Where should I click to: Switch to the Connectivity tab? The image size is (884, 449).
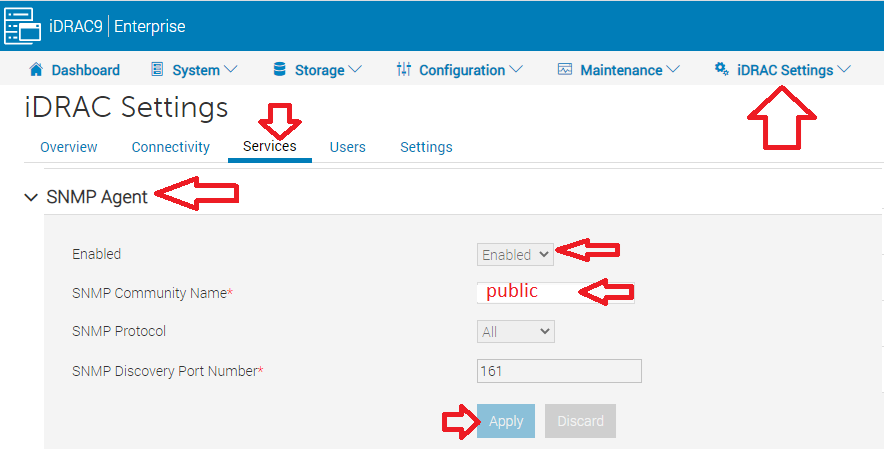[171, 147]
